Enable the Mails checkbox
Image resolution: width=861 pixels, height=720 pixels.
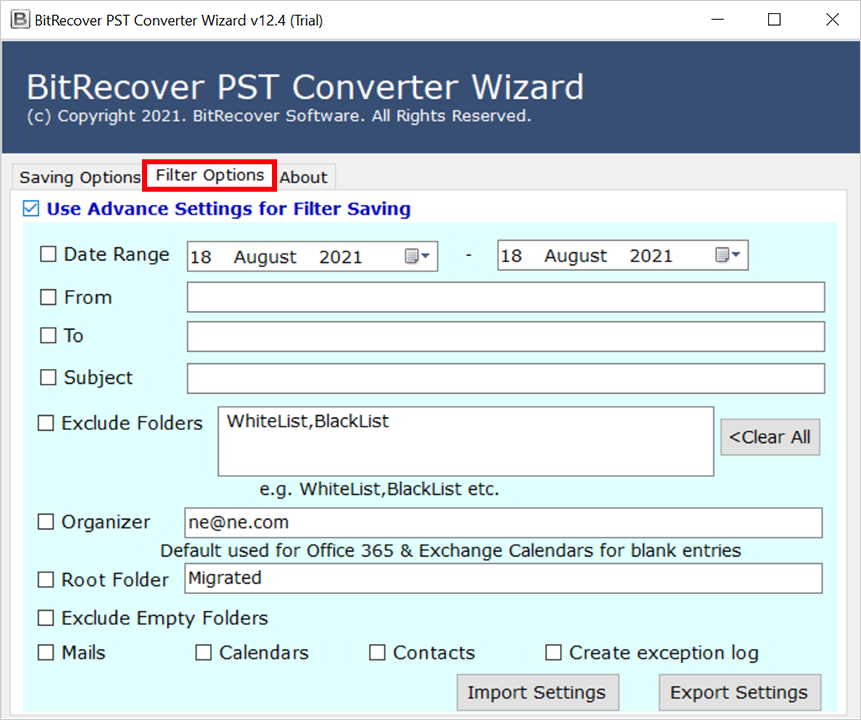45,652
